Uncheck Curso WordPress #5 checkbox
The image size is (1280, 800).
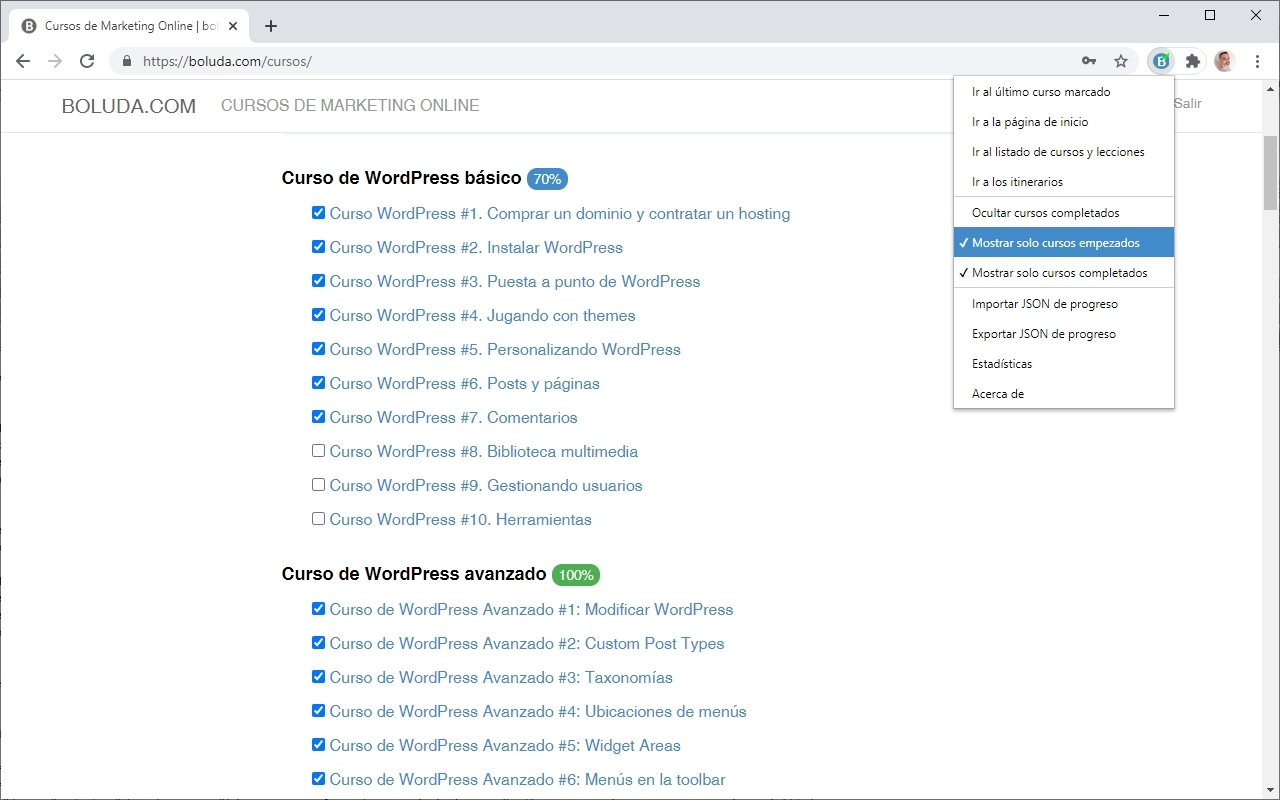click(318, 348)
